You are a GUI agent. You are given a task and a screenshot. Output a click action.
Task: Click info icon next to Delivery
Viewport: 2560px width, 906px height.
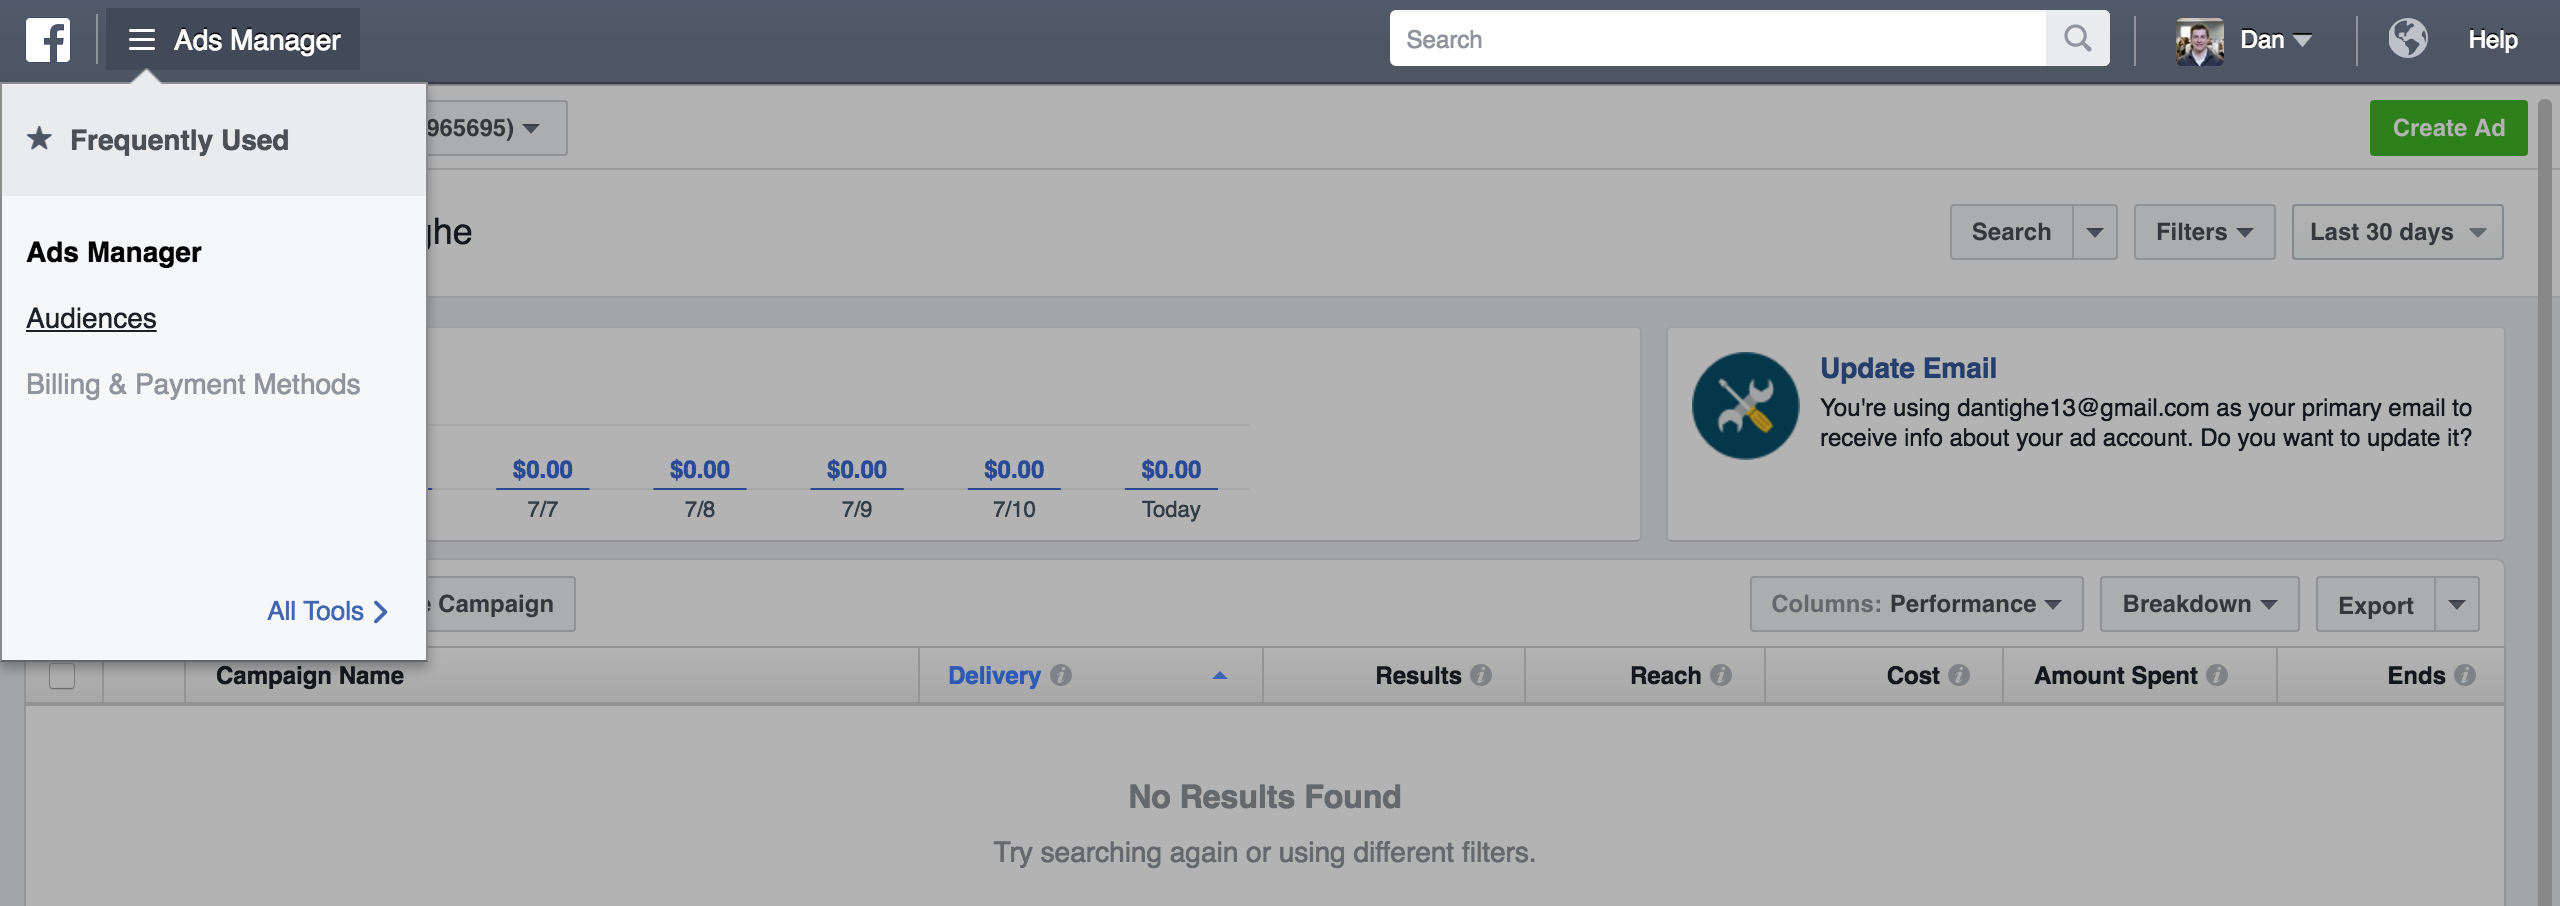click(x=1062, y=676)
